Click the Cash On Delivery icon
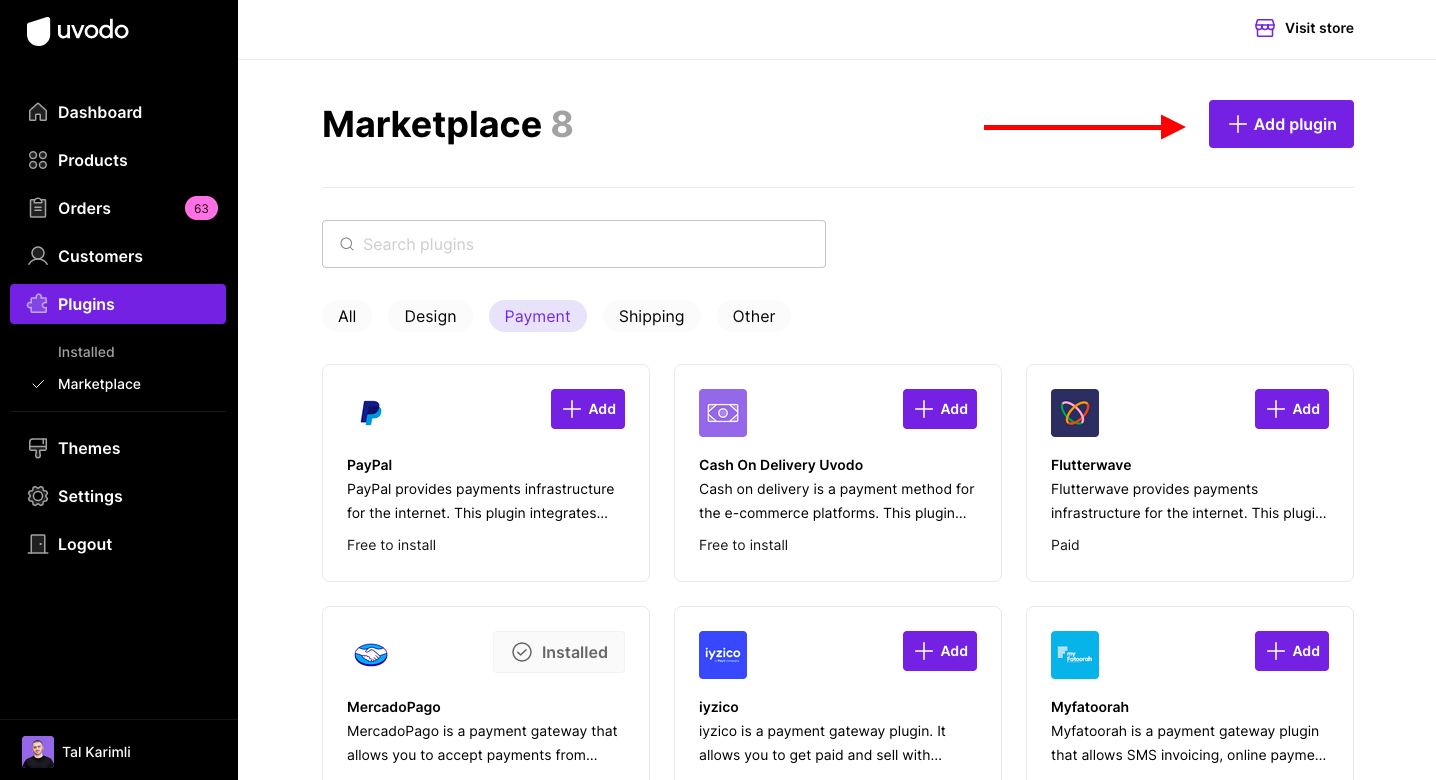The height and width of the screenshot is (780, 1436). [x=723, y=413]
